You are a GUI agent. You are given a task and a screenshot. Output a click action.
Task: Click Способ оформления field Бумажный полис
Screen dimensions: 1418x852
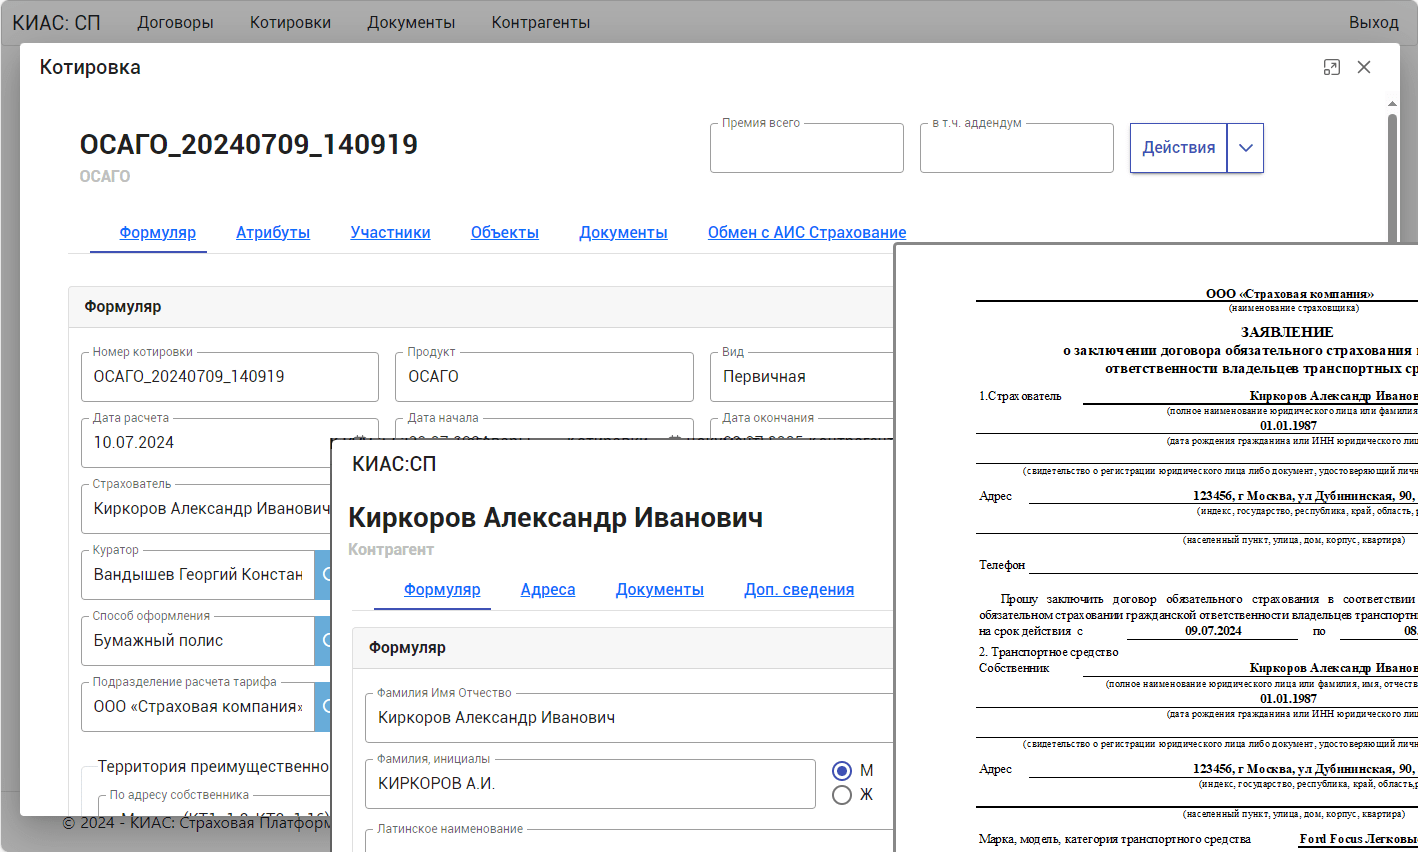click(x=198, y=641)
